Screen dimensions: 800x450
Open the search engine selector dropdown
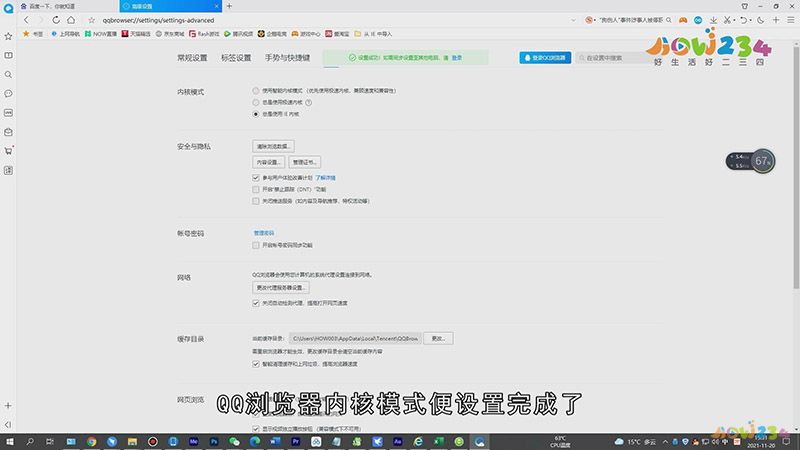[590, 20]
